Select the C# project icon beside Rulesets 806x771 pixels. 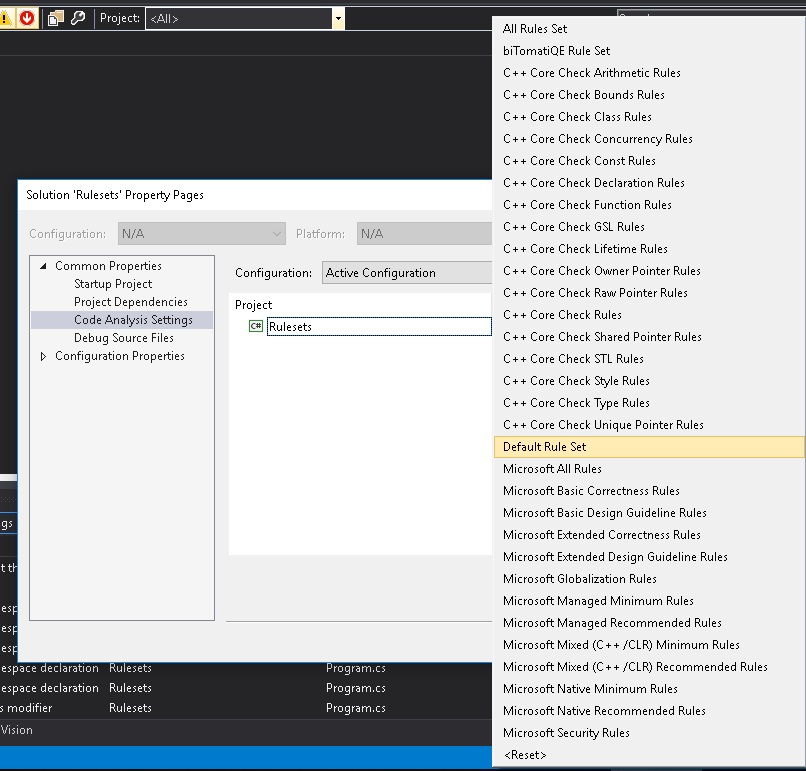(256, 326)
